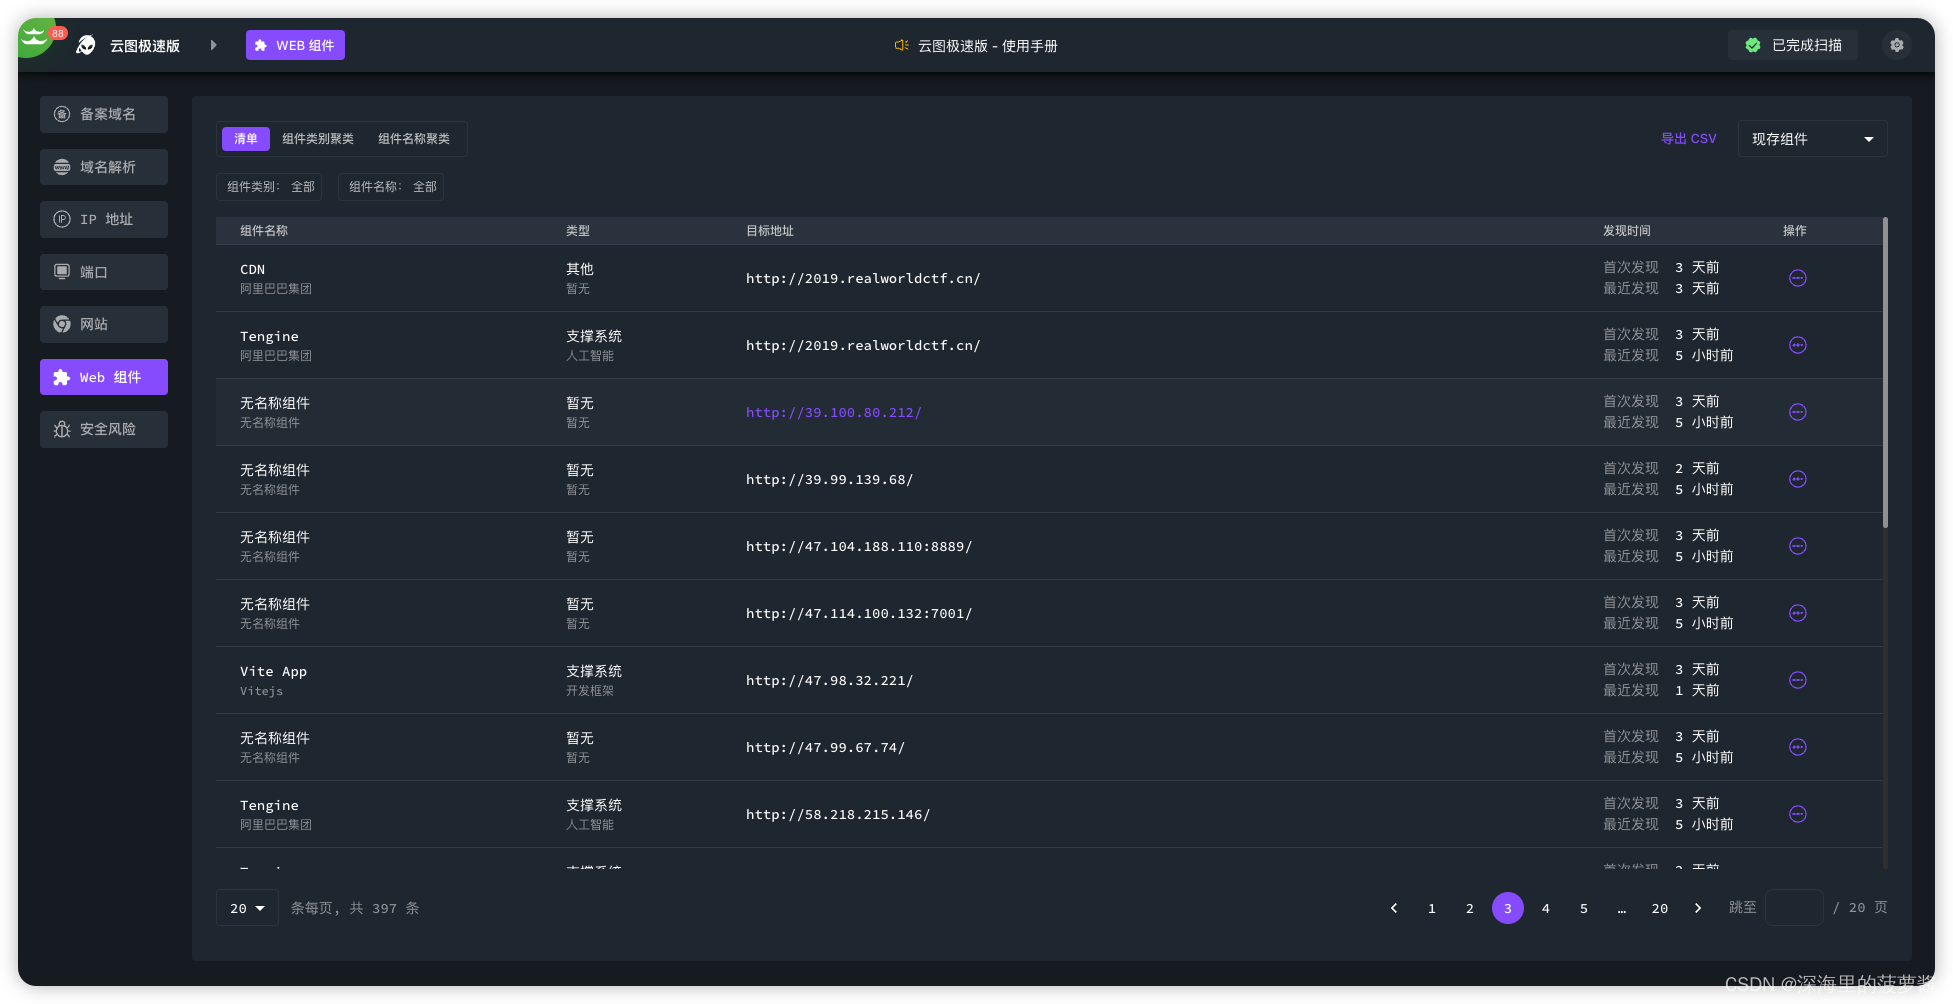Image resolution: width=1953 pixels, height=1004 pixels.
Task: Open 安全风险 in the sidebar
Action: coord(104,429)
